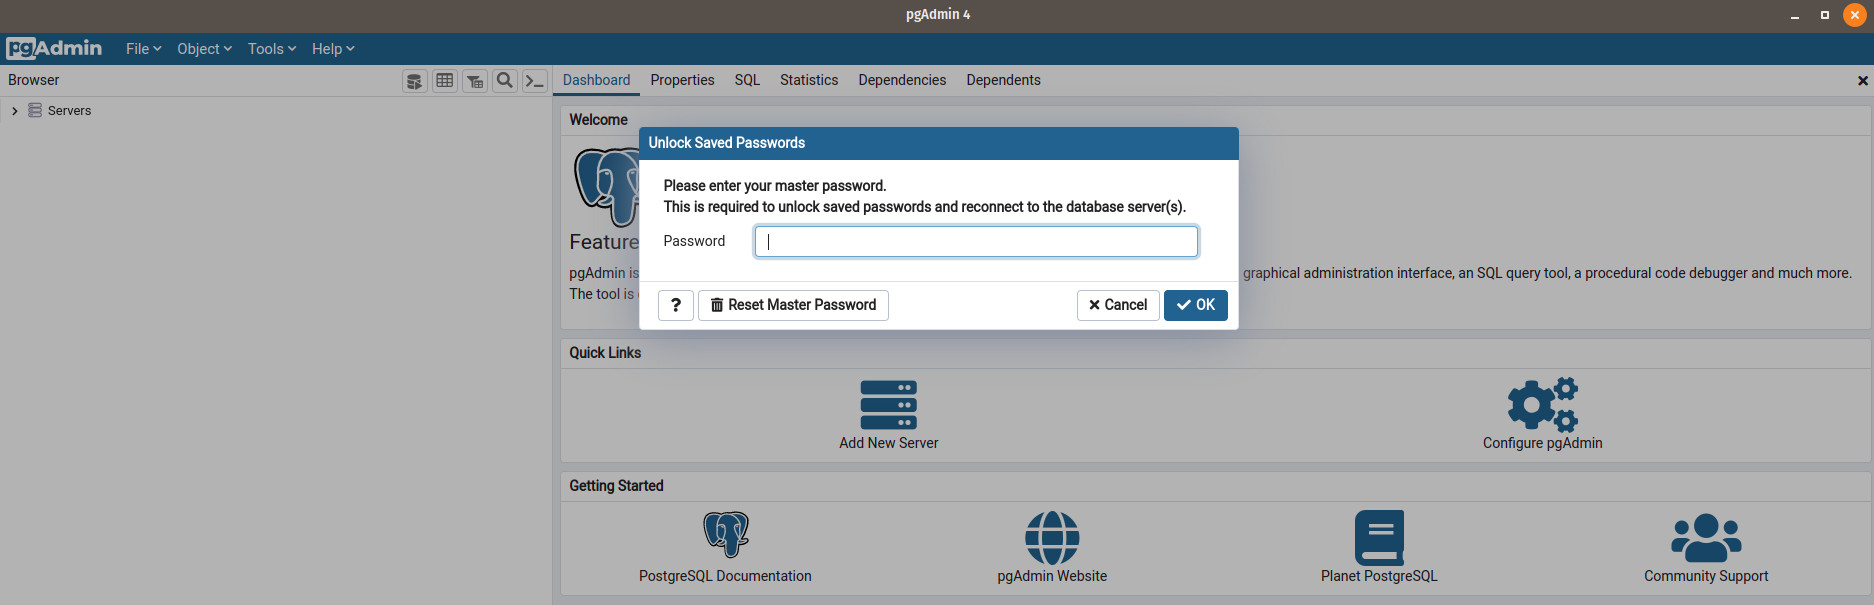Screen dimensions: 1874x605
Task: Click the master Password input field
Action: [x=976, y=242]
